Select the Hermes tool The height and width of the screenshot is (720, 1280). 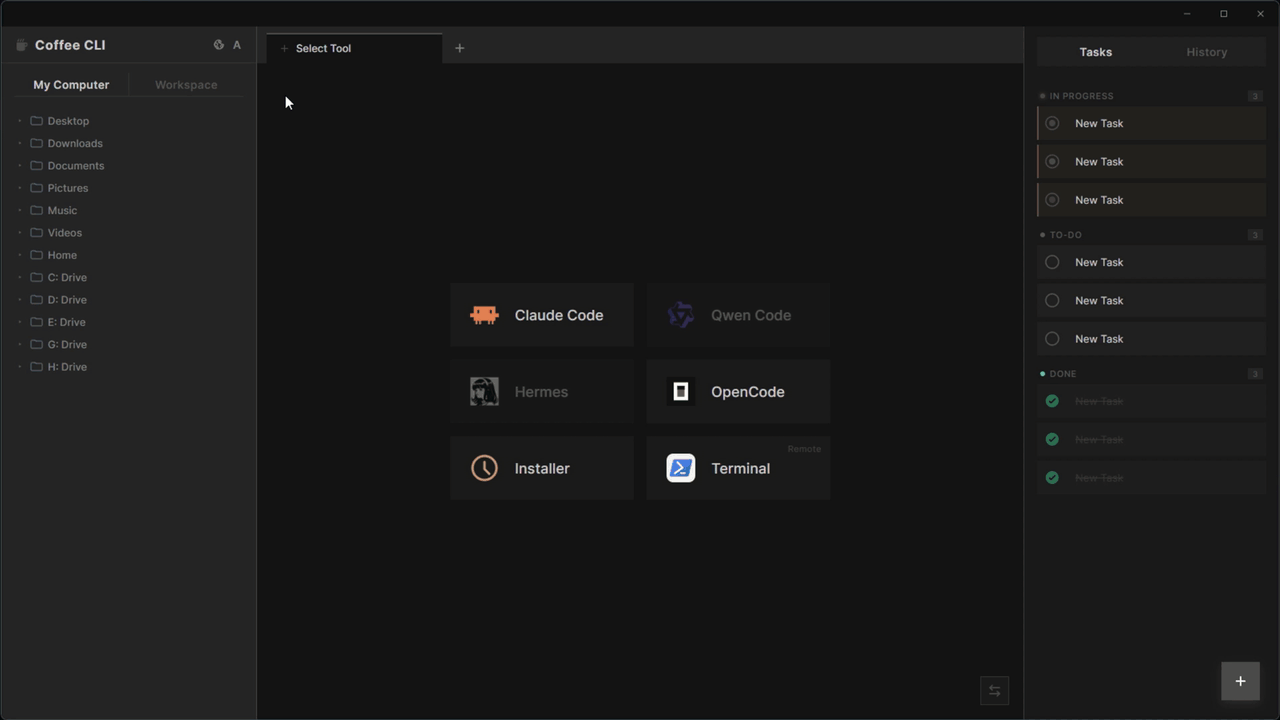pos(541,391)
